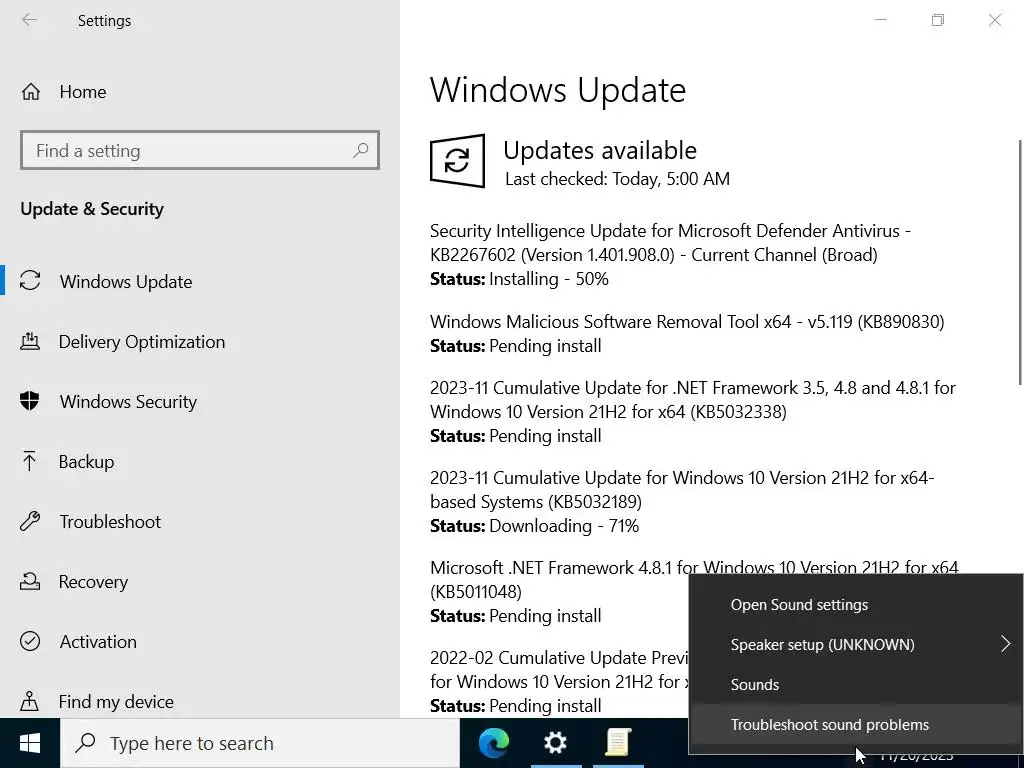
Task: Click the Type here to search box
Action: pos(260,743)
